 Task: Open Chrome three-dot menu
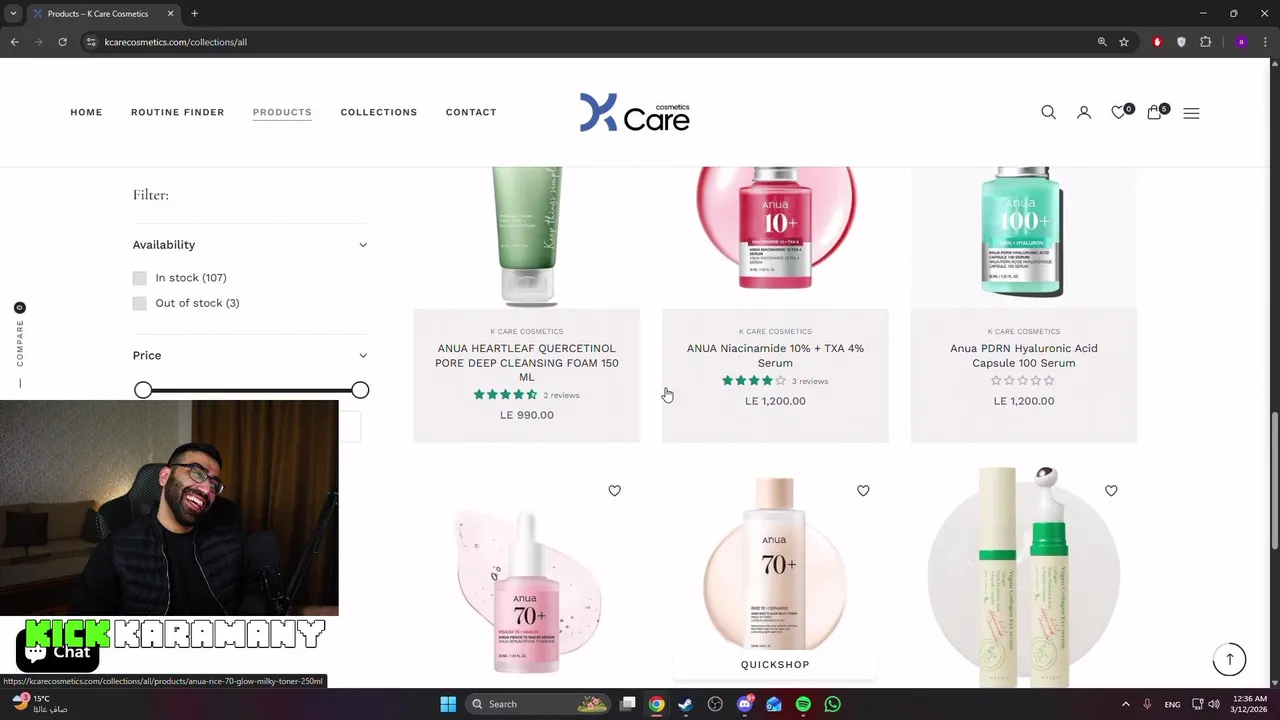(x=1265, y=42)
